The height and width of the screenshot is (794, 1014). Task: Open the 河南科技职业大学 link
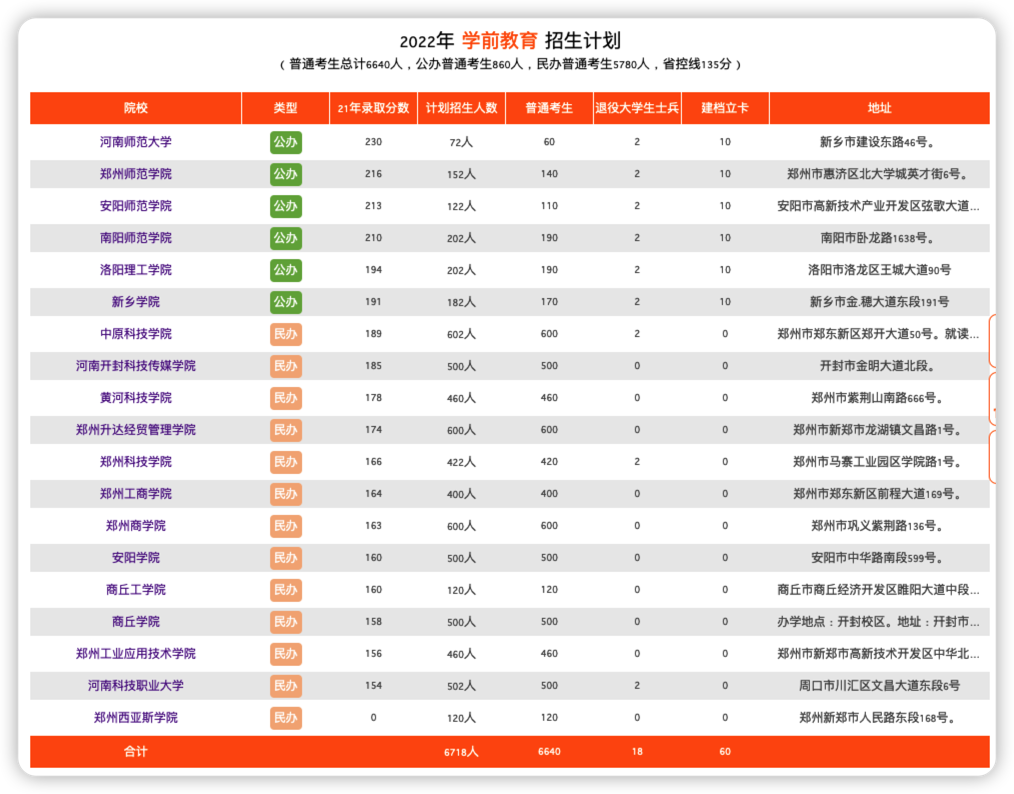(x=135, y=685)
